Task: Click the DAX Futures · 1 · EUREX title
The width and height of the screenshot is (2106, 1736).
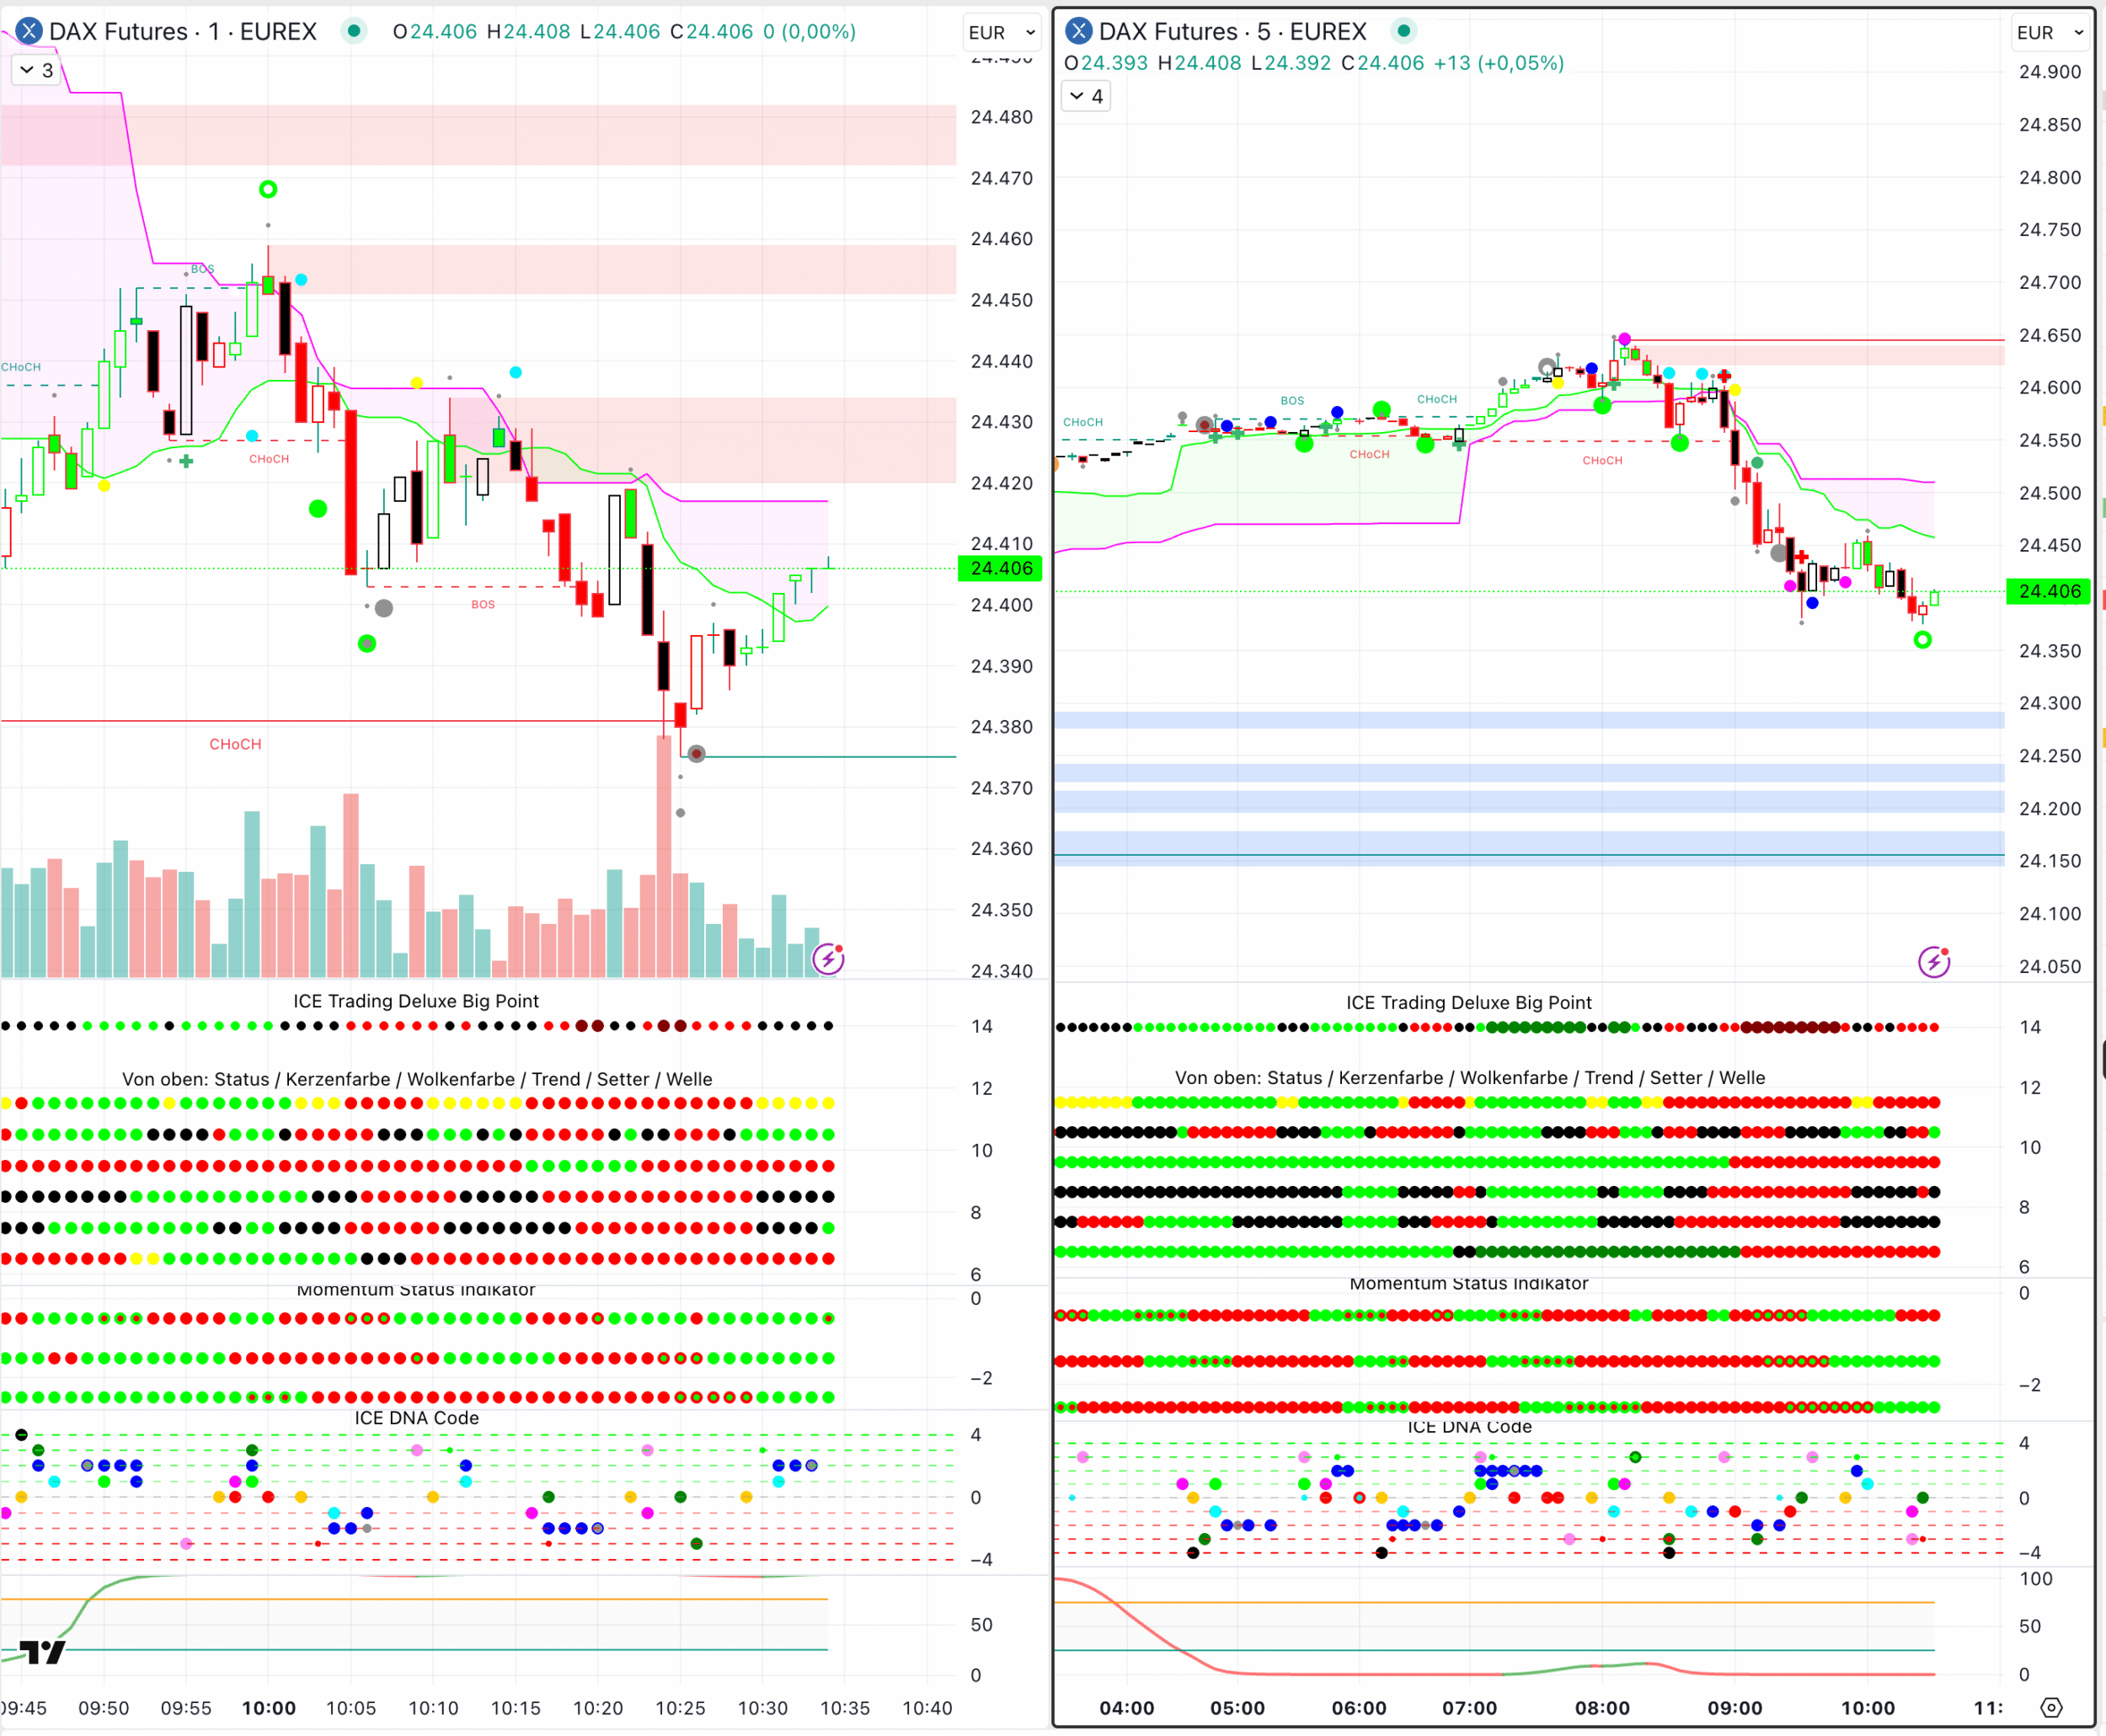Action: (x=183, y=31)
